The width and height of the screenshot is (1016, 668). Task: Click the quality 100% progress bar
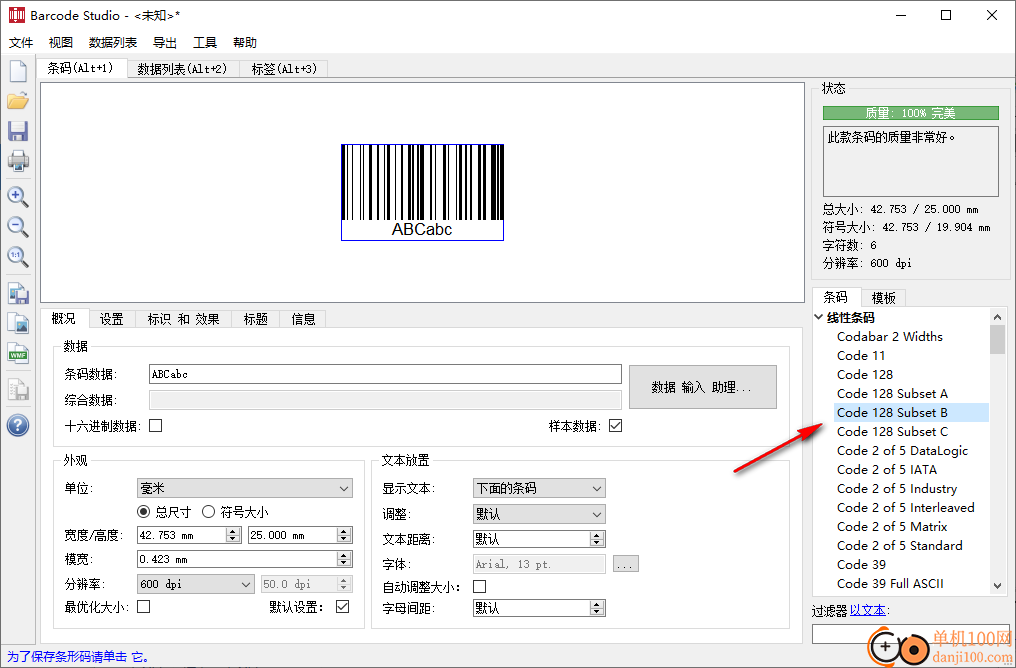(x=910, y=113)
